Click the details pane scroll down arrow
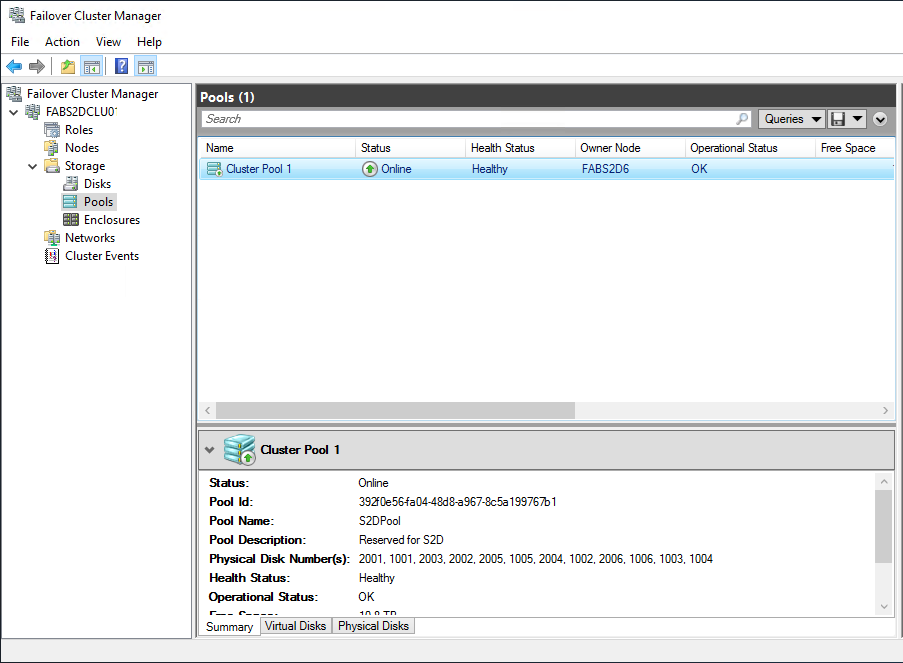The image size is (903, 663). pos(883,607)
